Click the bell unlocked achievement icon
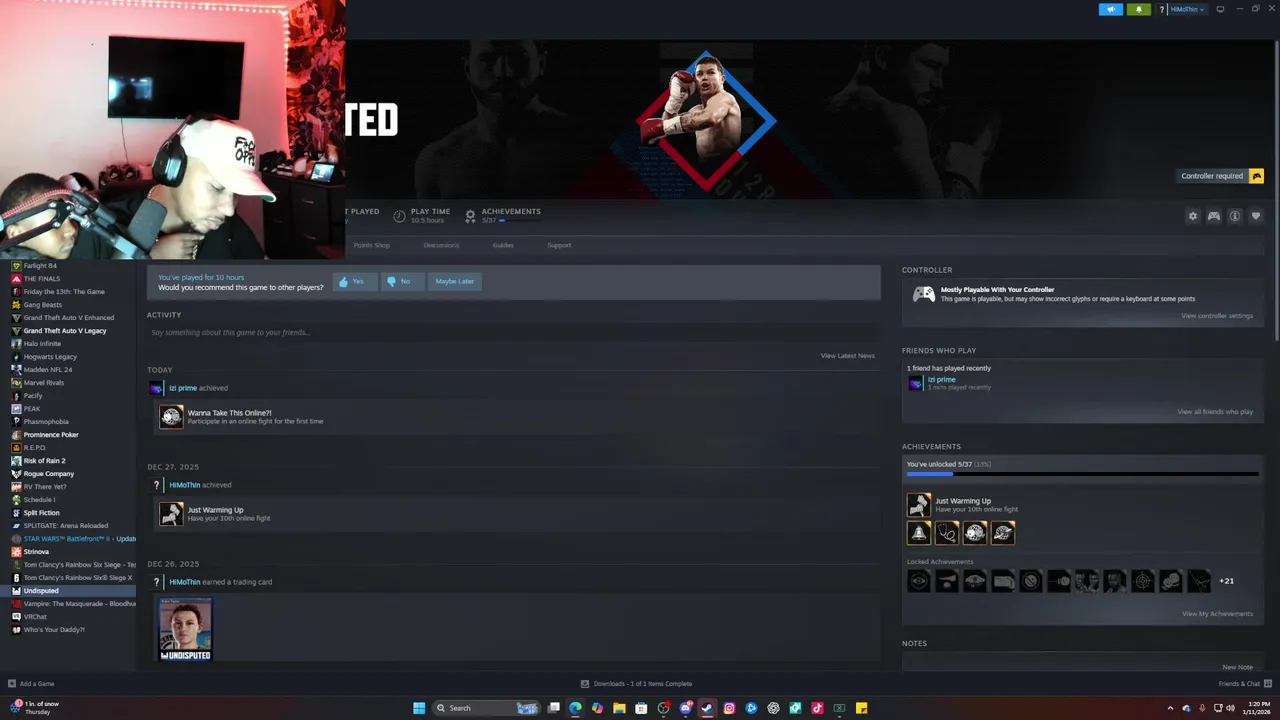The width and height of the screenshot is (1280, 720). (x=918, y=533)
